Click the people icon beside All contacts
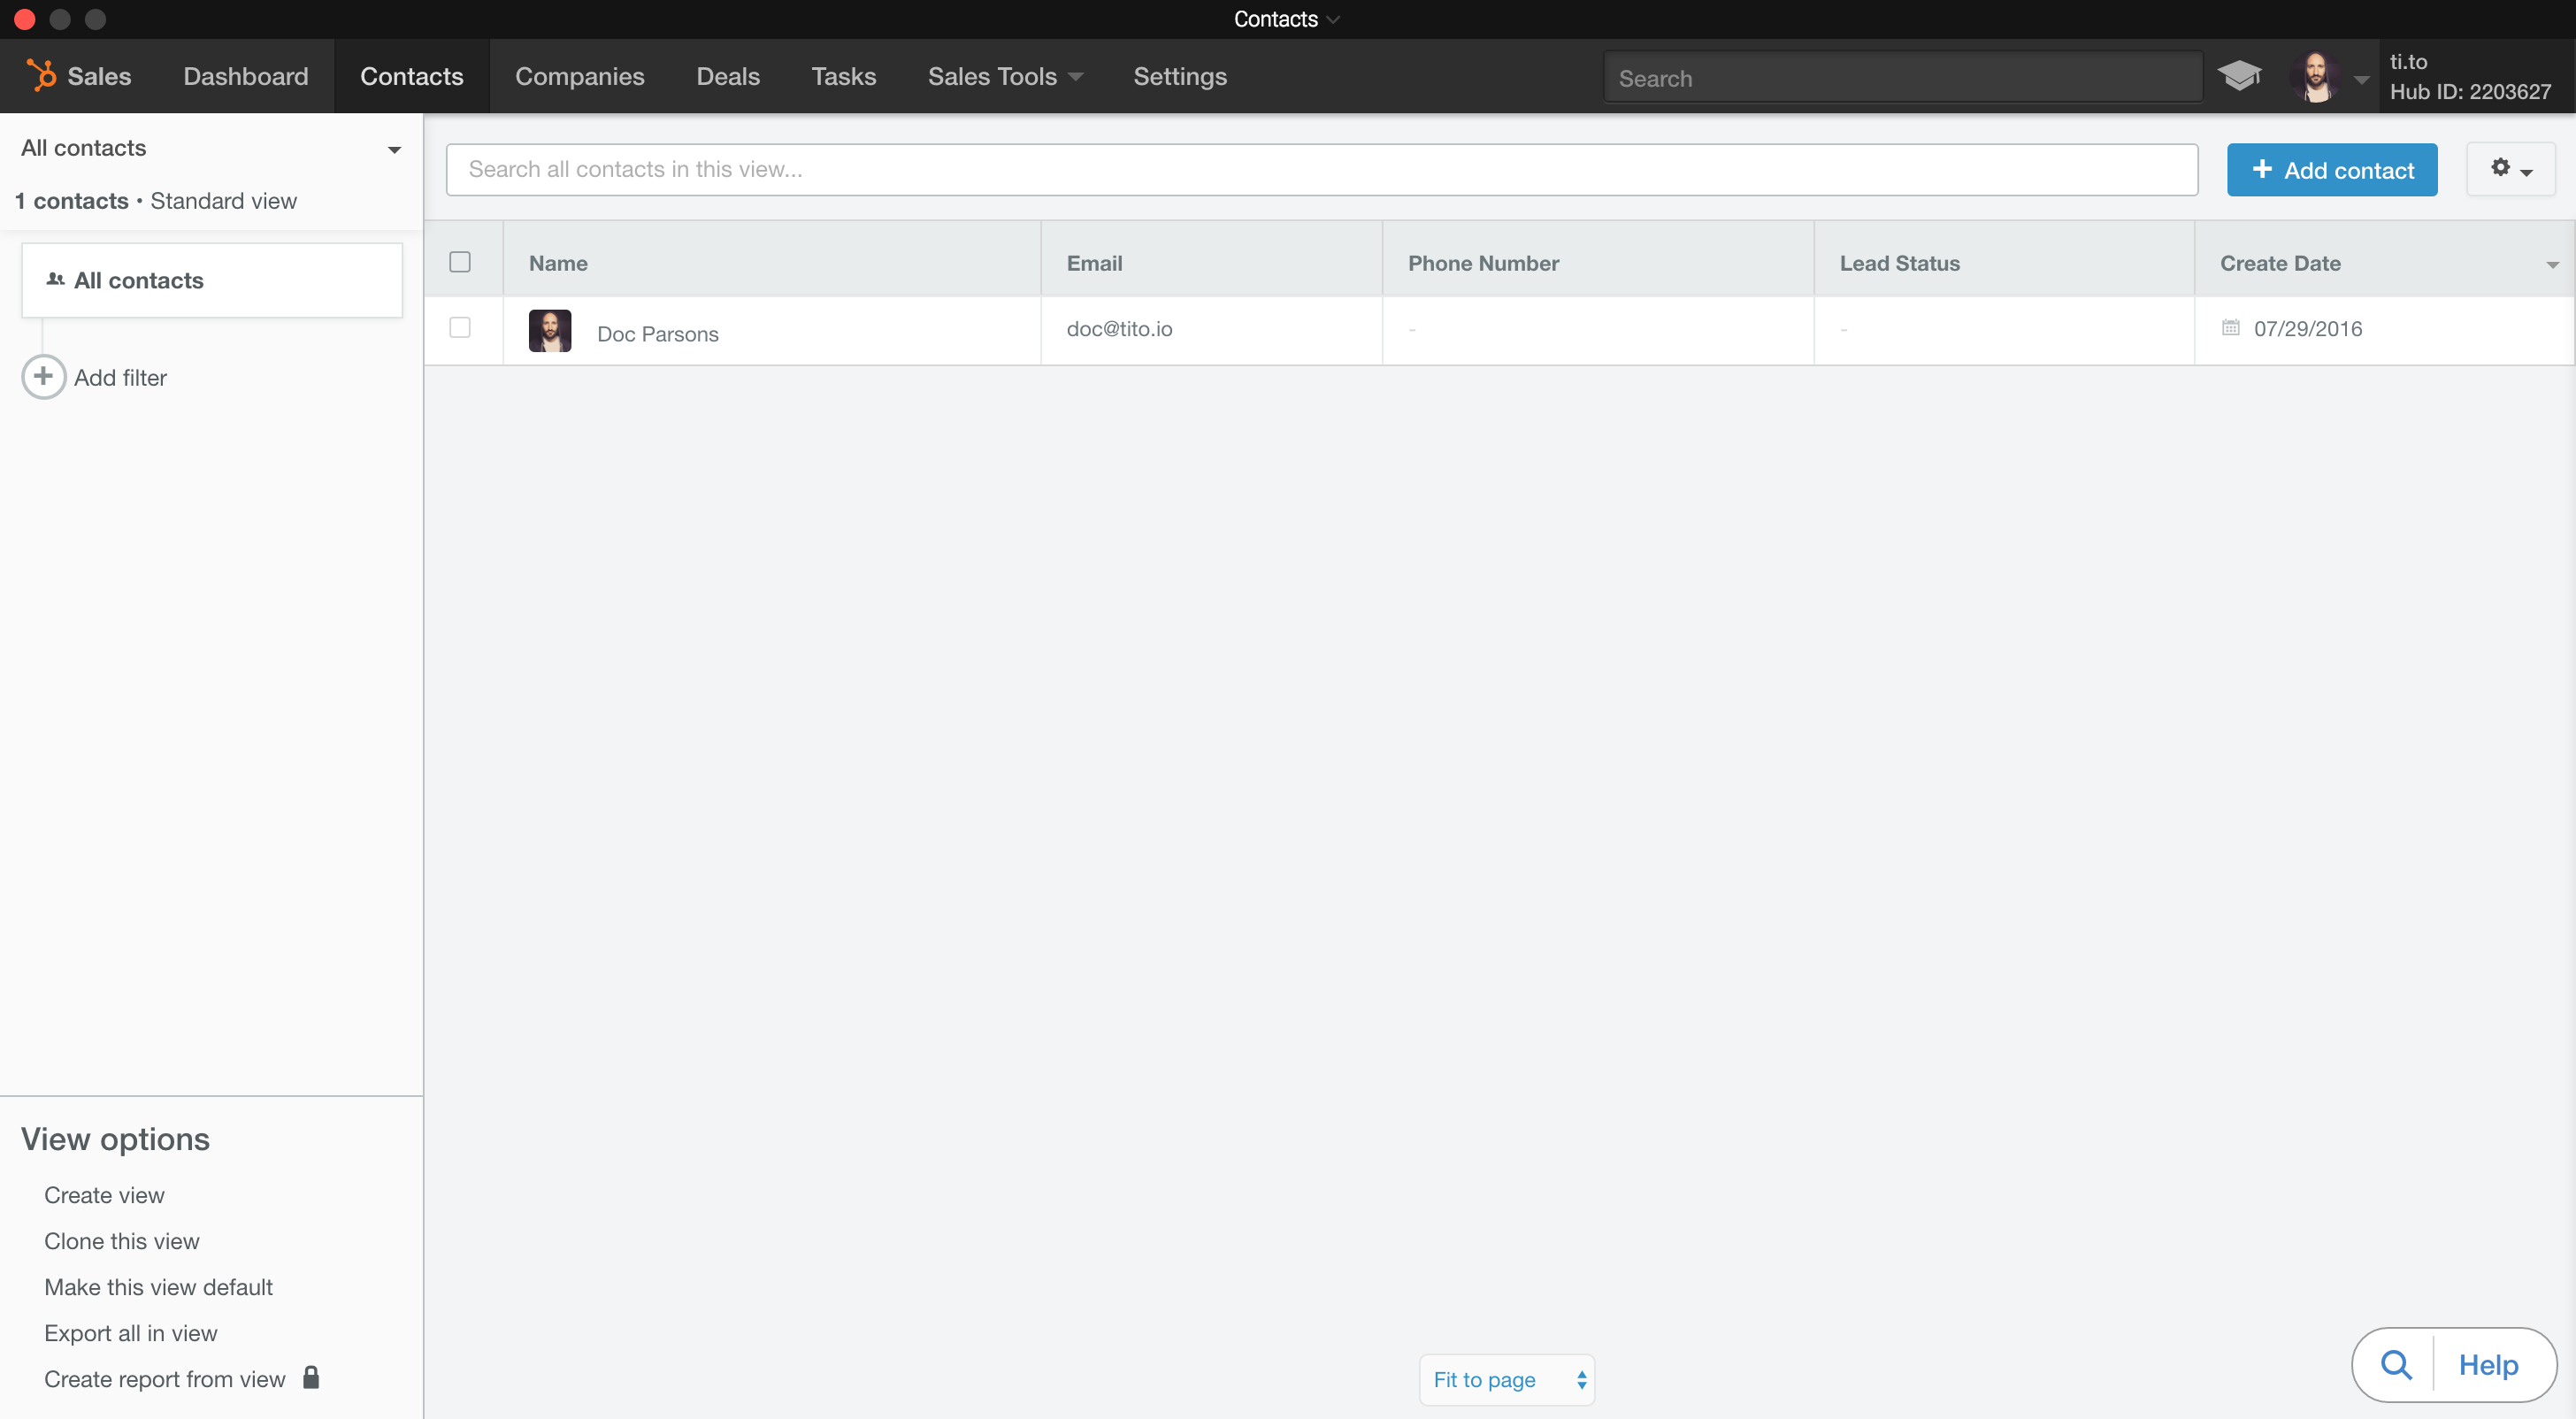 pos(56,280)
